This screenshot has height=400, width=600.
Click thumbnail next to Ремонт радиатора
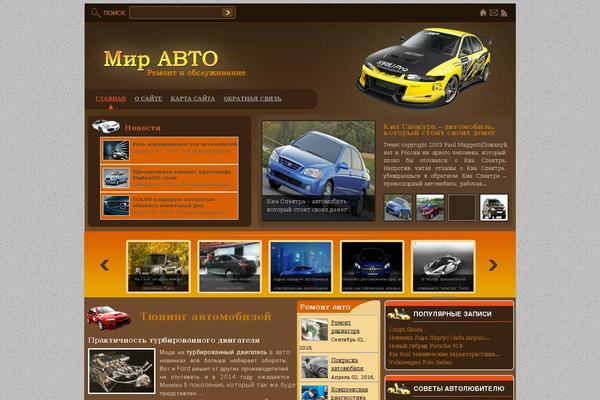coord(314,330)
